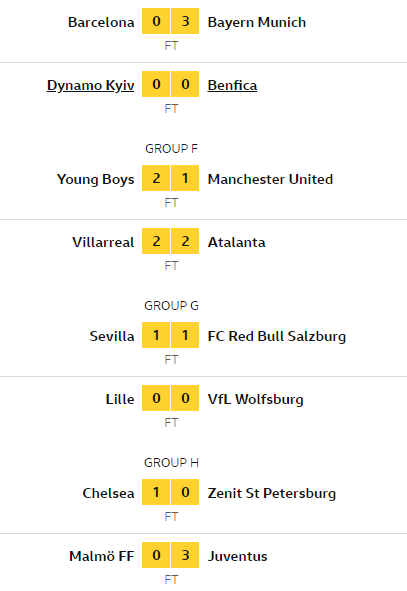The width and height of the screenshot is (407, 591).
Task: Open the Dynamo Kyiv team link
Action: point(90,86)
